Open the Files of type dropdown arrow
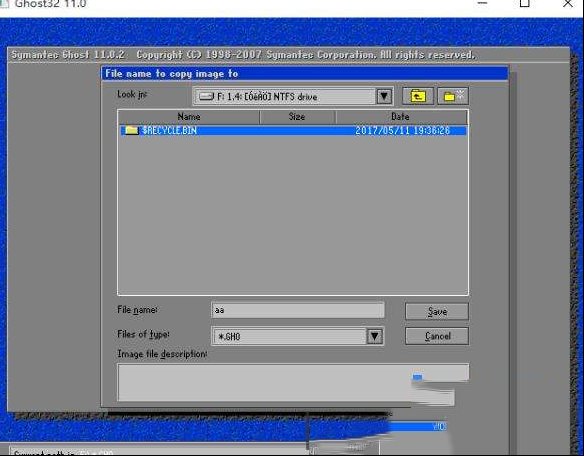This screenshot has height=456, width=584. coord(375,336)
